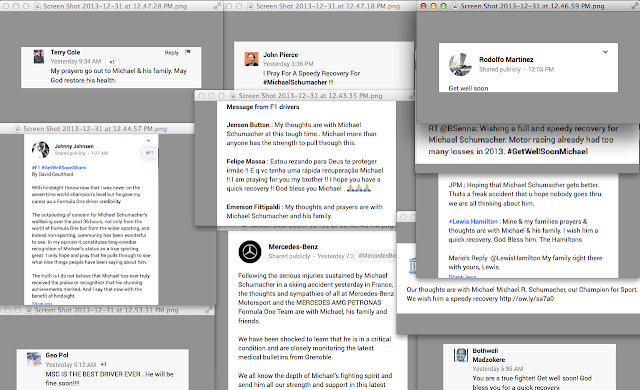
Task: Click 'By David Coulthard.' line in Johnny Johnsen's post
Action: coord(53,174)
